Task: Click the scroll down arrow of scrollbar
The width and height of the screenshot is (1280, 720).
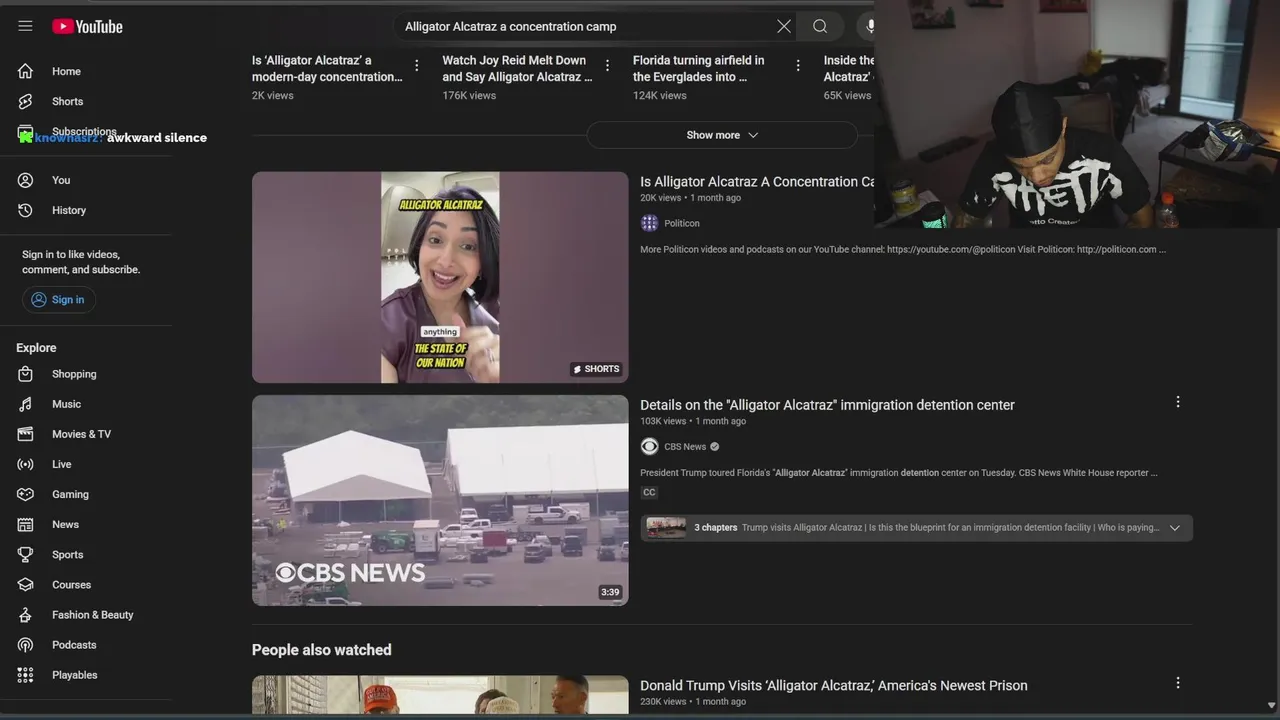Action: pyautogui.click(x=1271, y=705)
